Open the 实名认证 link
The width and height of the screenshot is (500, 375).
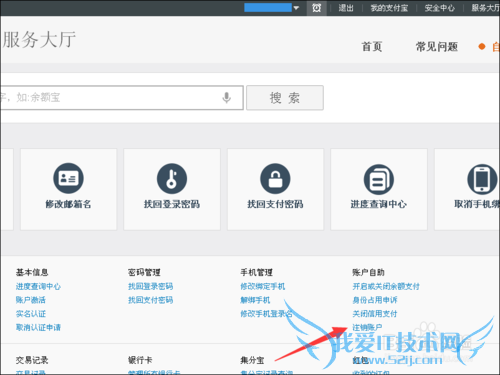click(31, 314)
